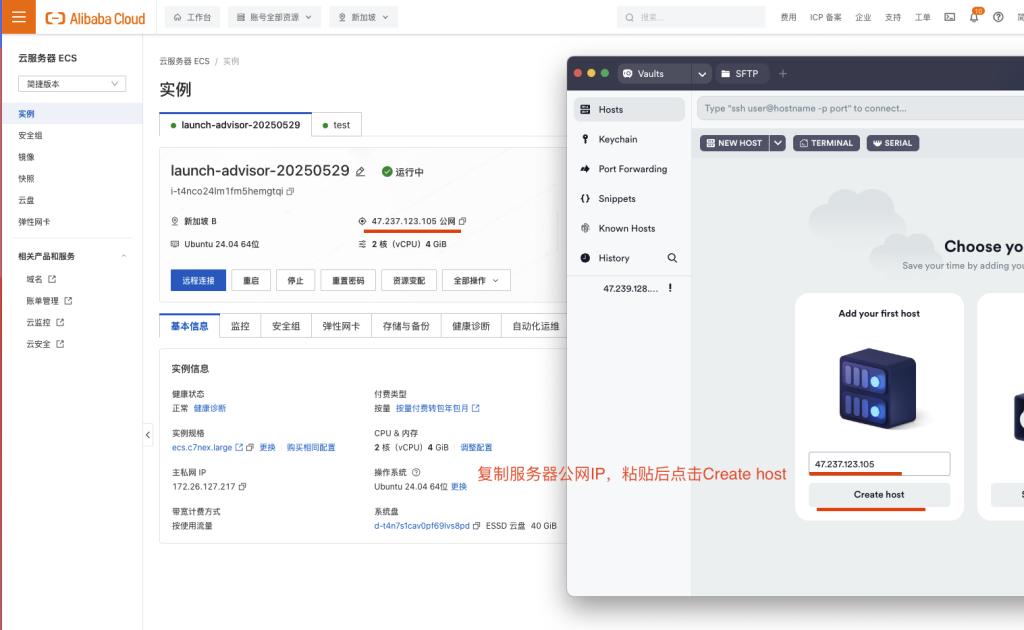Expand the 账号全部资源 dropdown
The height and width of the screenshot is (630, 1024).
[x=274, y=17]
